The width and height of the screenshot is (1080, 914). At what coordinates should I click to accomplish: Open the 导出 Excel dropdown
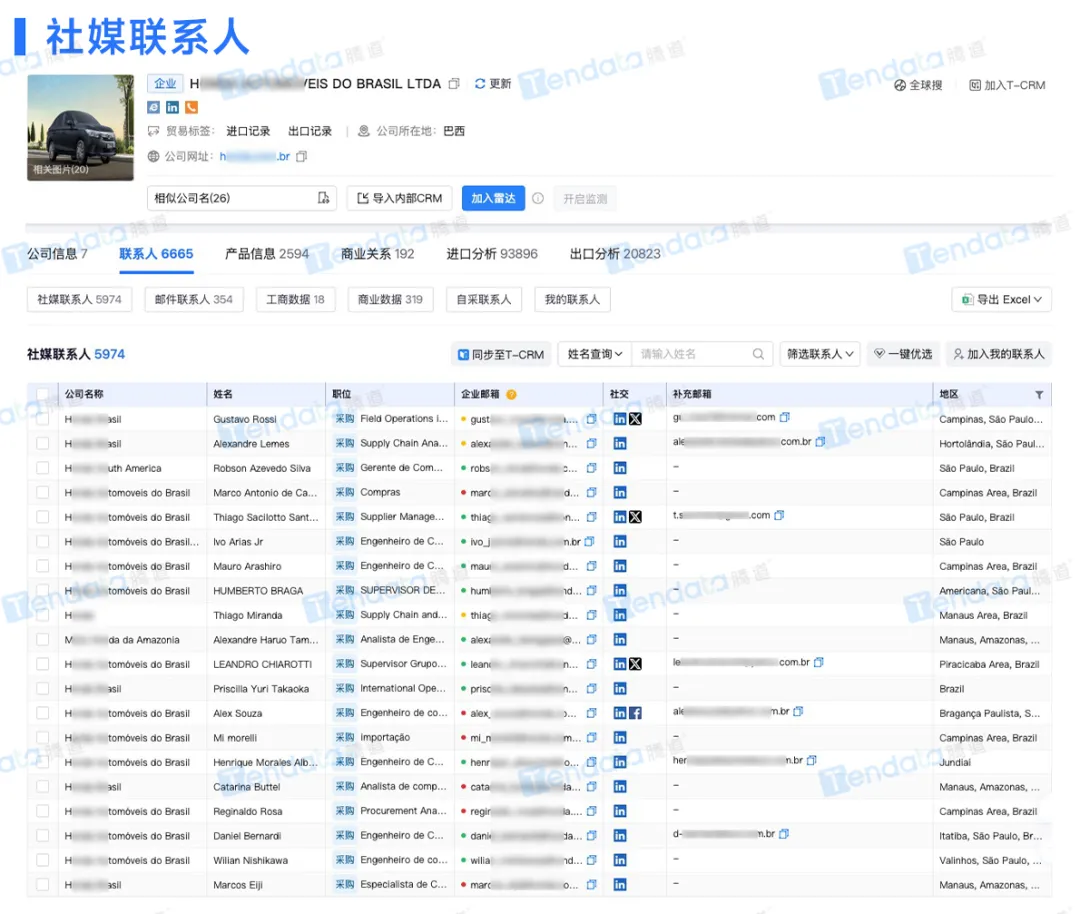[1001, 299]
